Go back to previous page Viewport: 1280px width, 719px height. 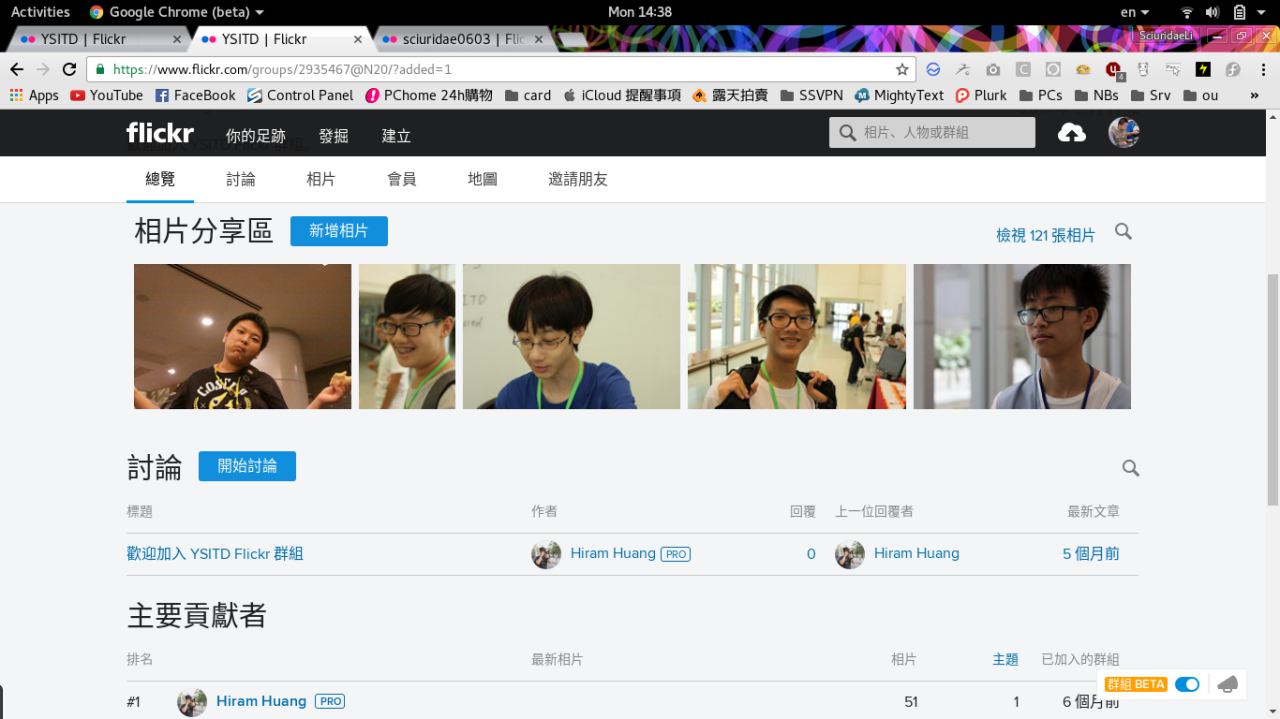click(x=16, y=69)
